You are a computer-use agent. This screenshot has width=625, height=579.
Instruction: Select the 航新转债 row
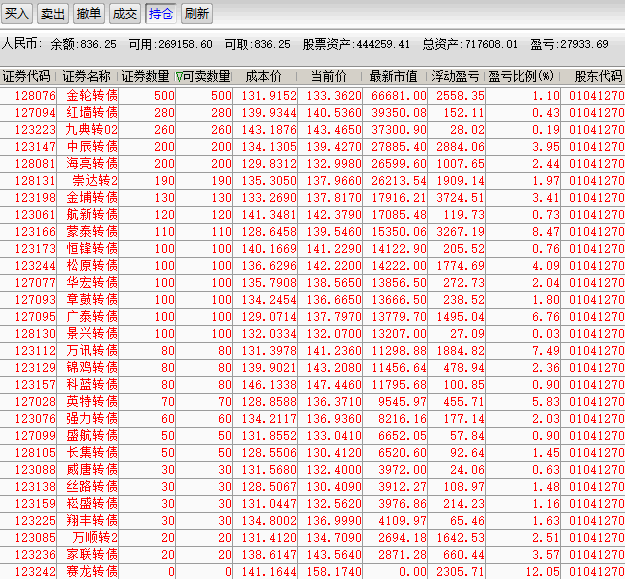(x=312, y=215)
